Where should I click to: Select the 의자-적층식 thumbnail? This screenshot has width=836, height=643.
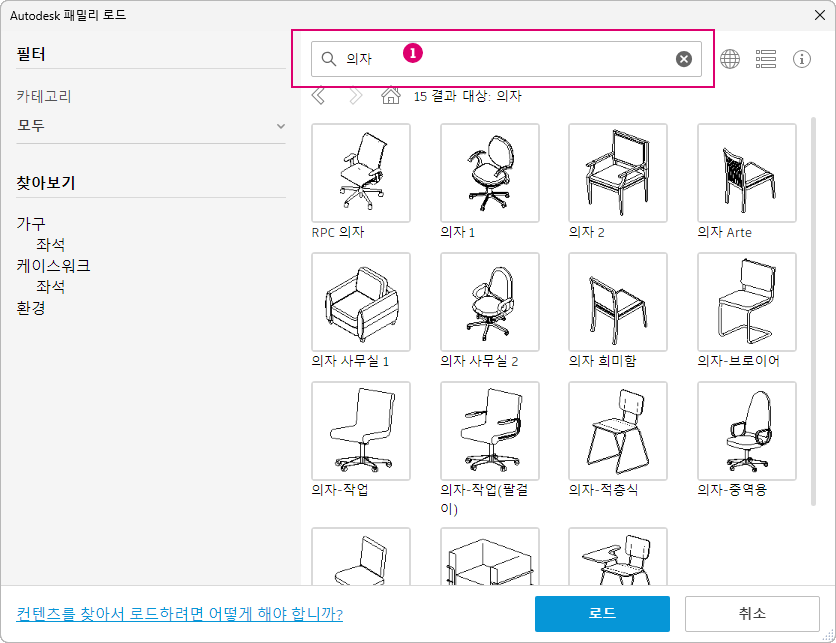(x=618, y=431)
